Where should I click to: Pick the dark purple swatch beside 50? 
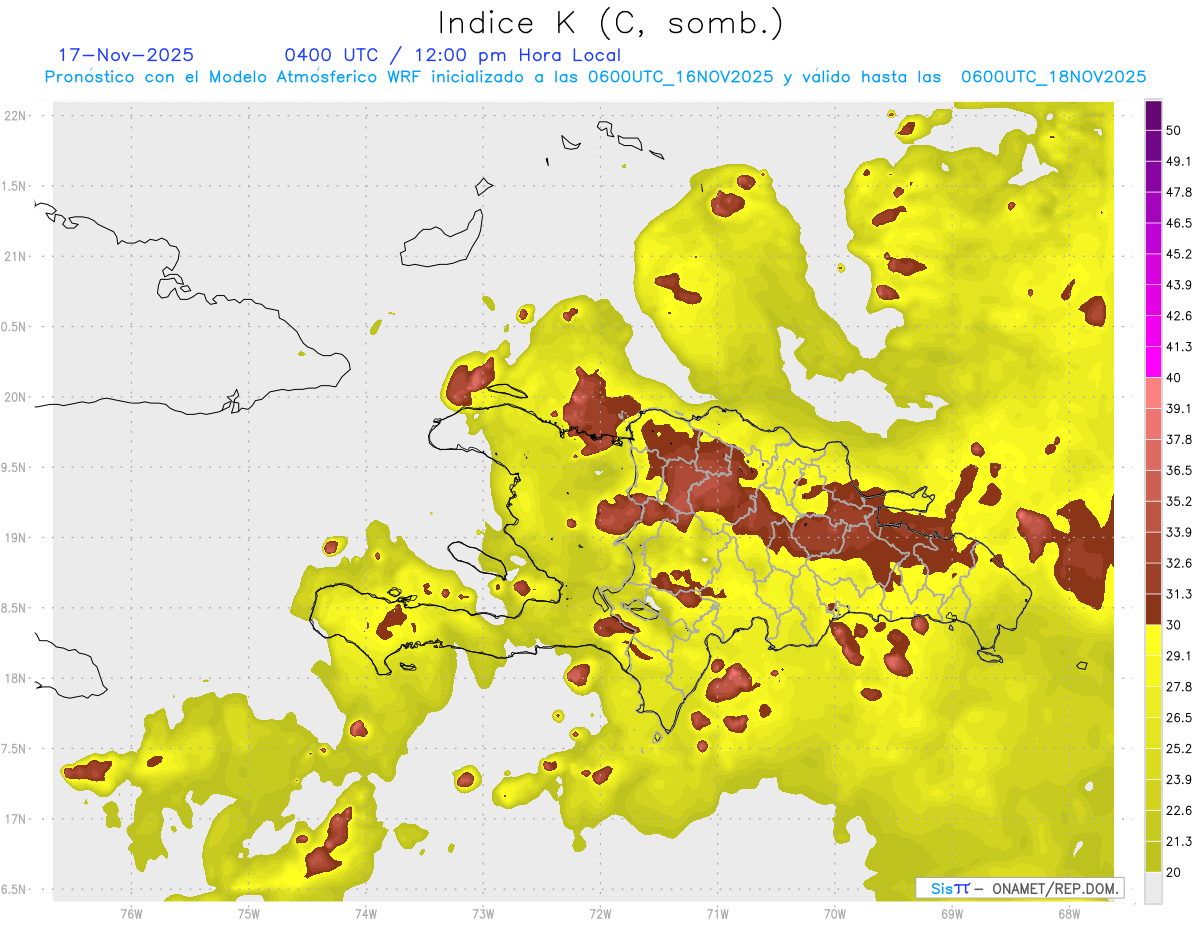click(x=1153, y=115)
